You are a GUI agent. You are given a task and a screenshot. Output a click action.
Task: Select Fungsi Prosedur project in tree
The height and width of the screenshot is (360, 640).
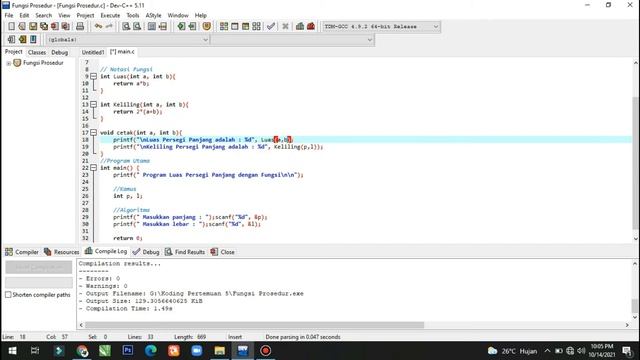[43, 63]
